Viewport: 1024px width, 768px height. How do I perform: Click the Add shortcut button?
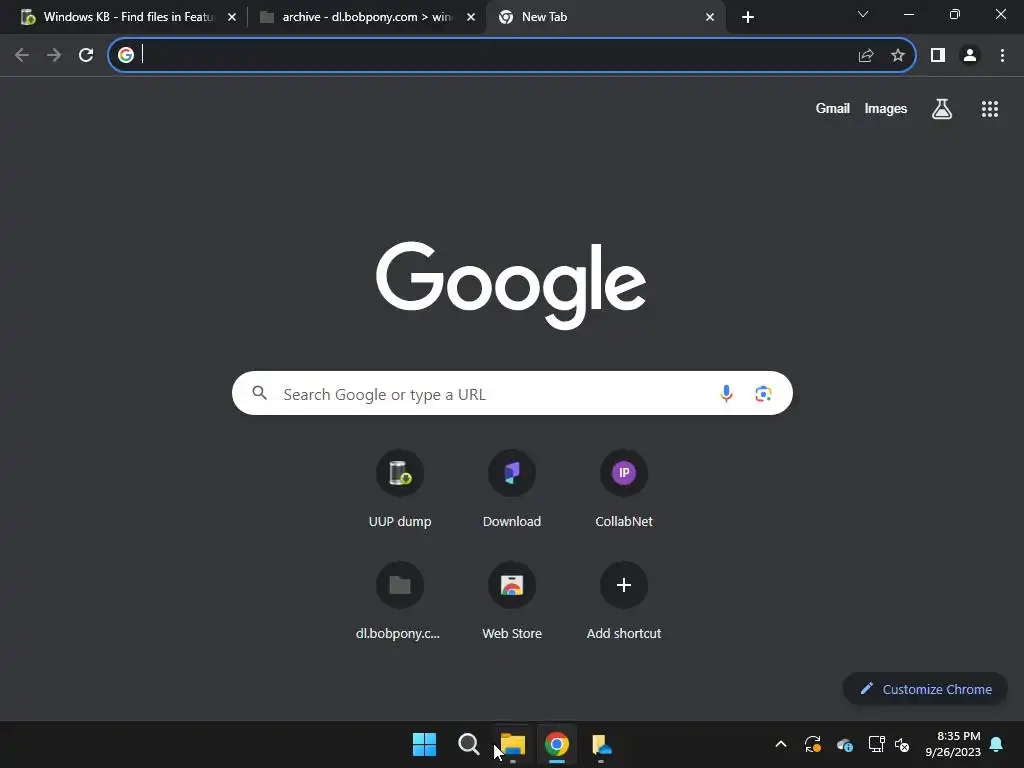pyautogui.click(x=624, y=601)
